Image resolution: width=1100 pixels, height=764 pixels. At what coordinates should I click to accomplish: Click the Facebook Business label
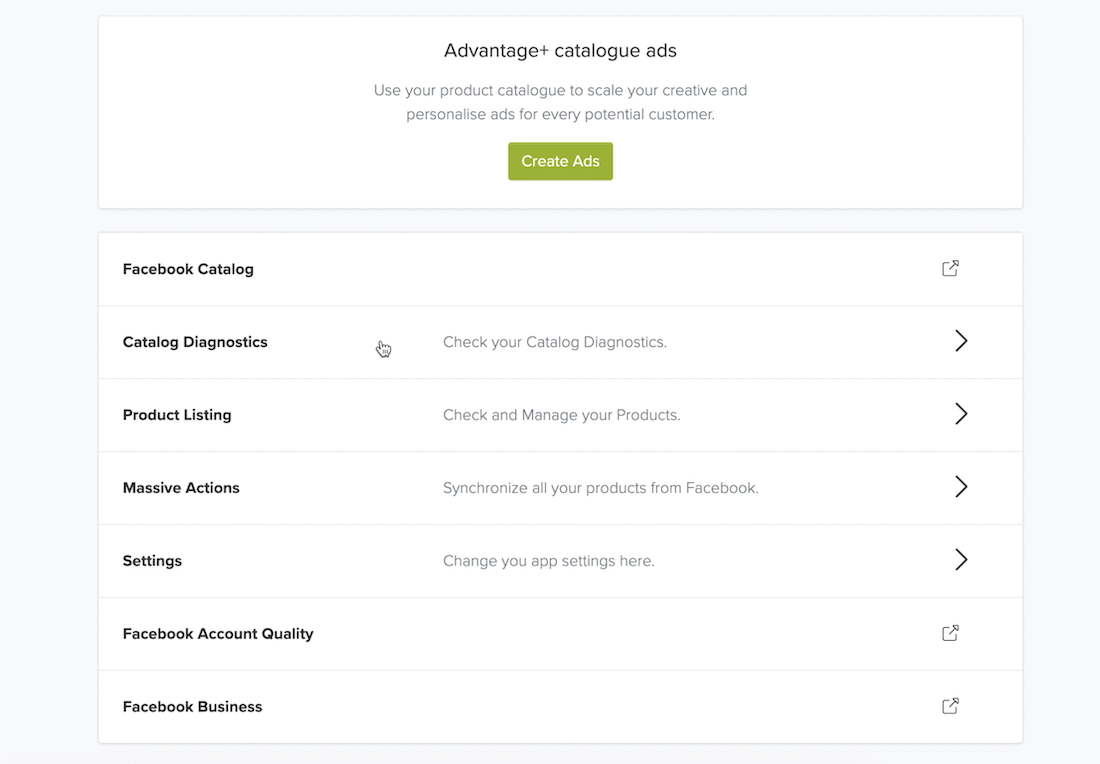click(192, 707)
